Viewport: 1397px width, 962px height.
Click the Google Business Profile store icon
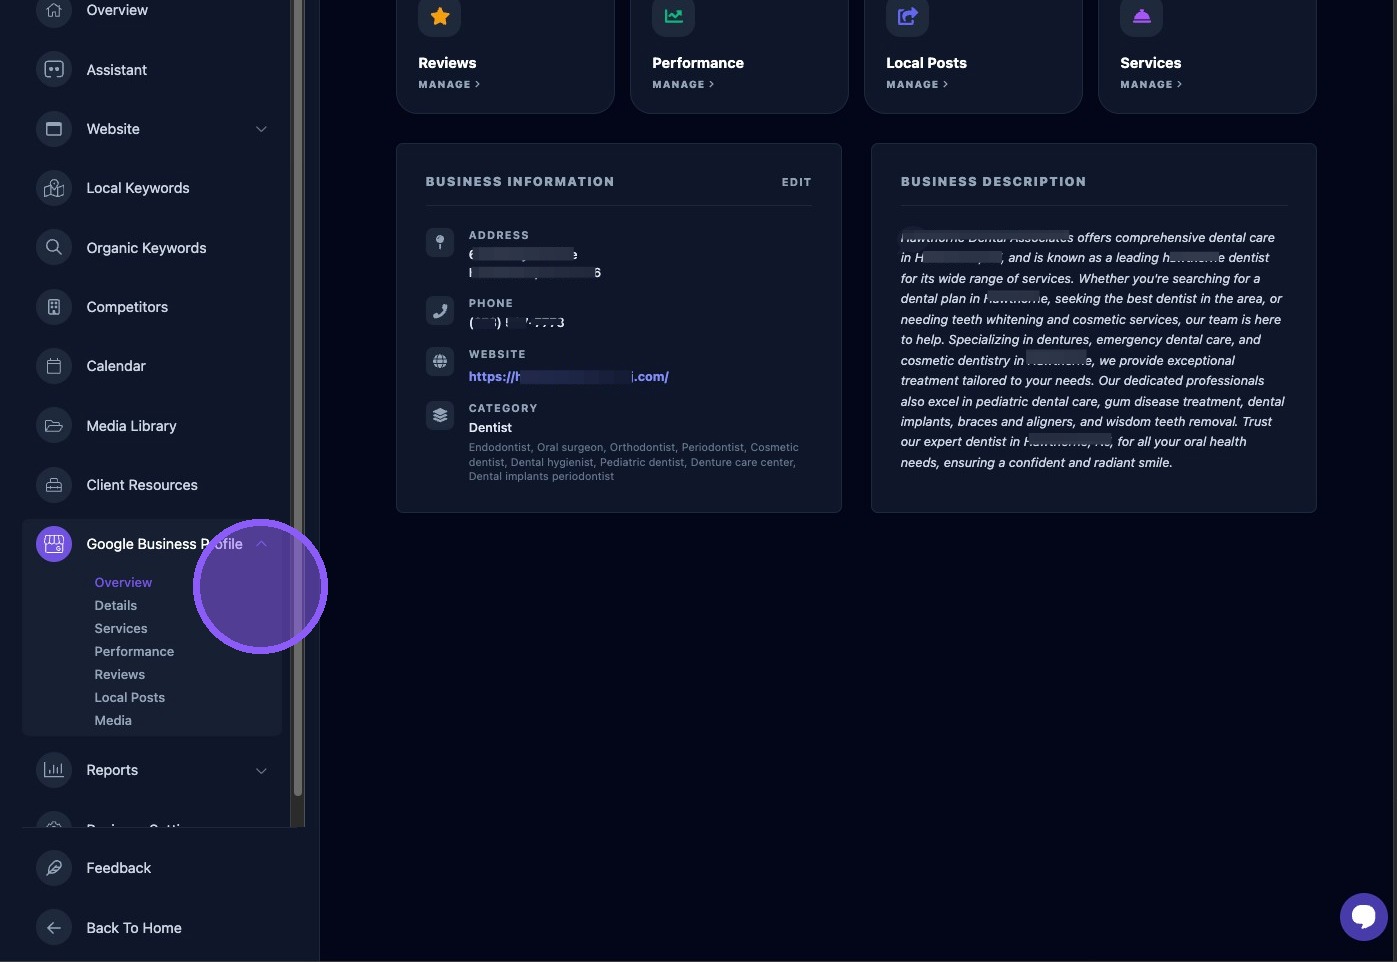[x=54, y=544]
